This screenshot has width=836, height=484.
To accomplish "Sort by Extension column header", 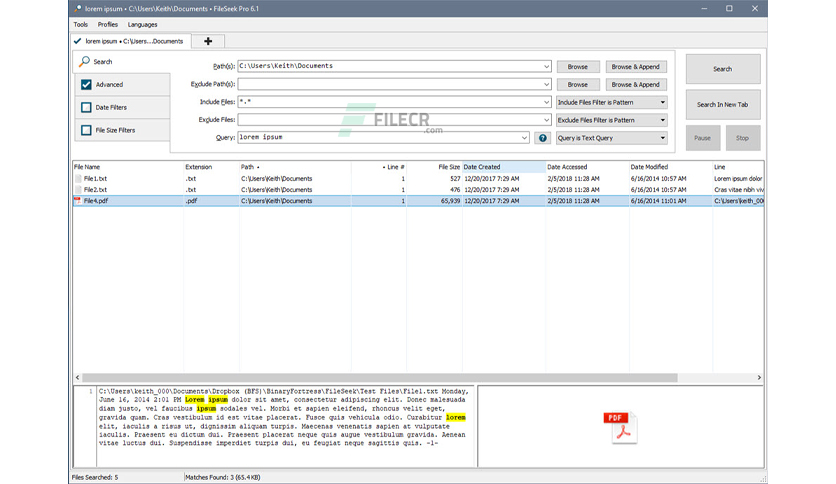I will (x=211, y=167).
